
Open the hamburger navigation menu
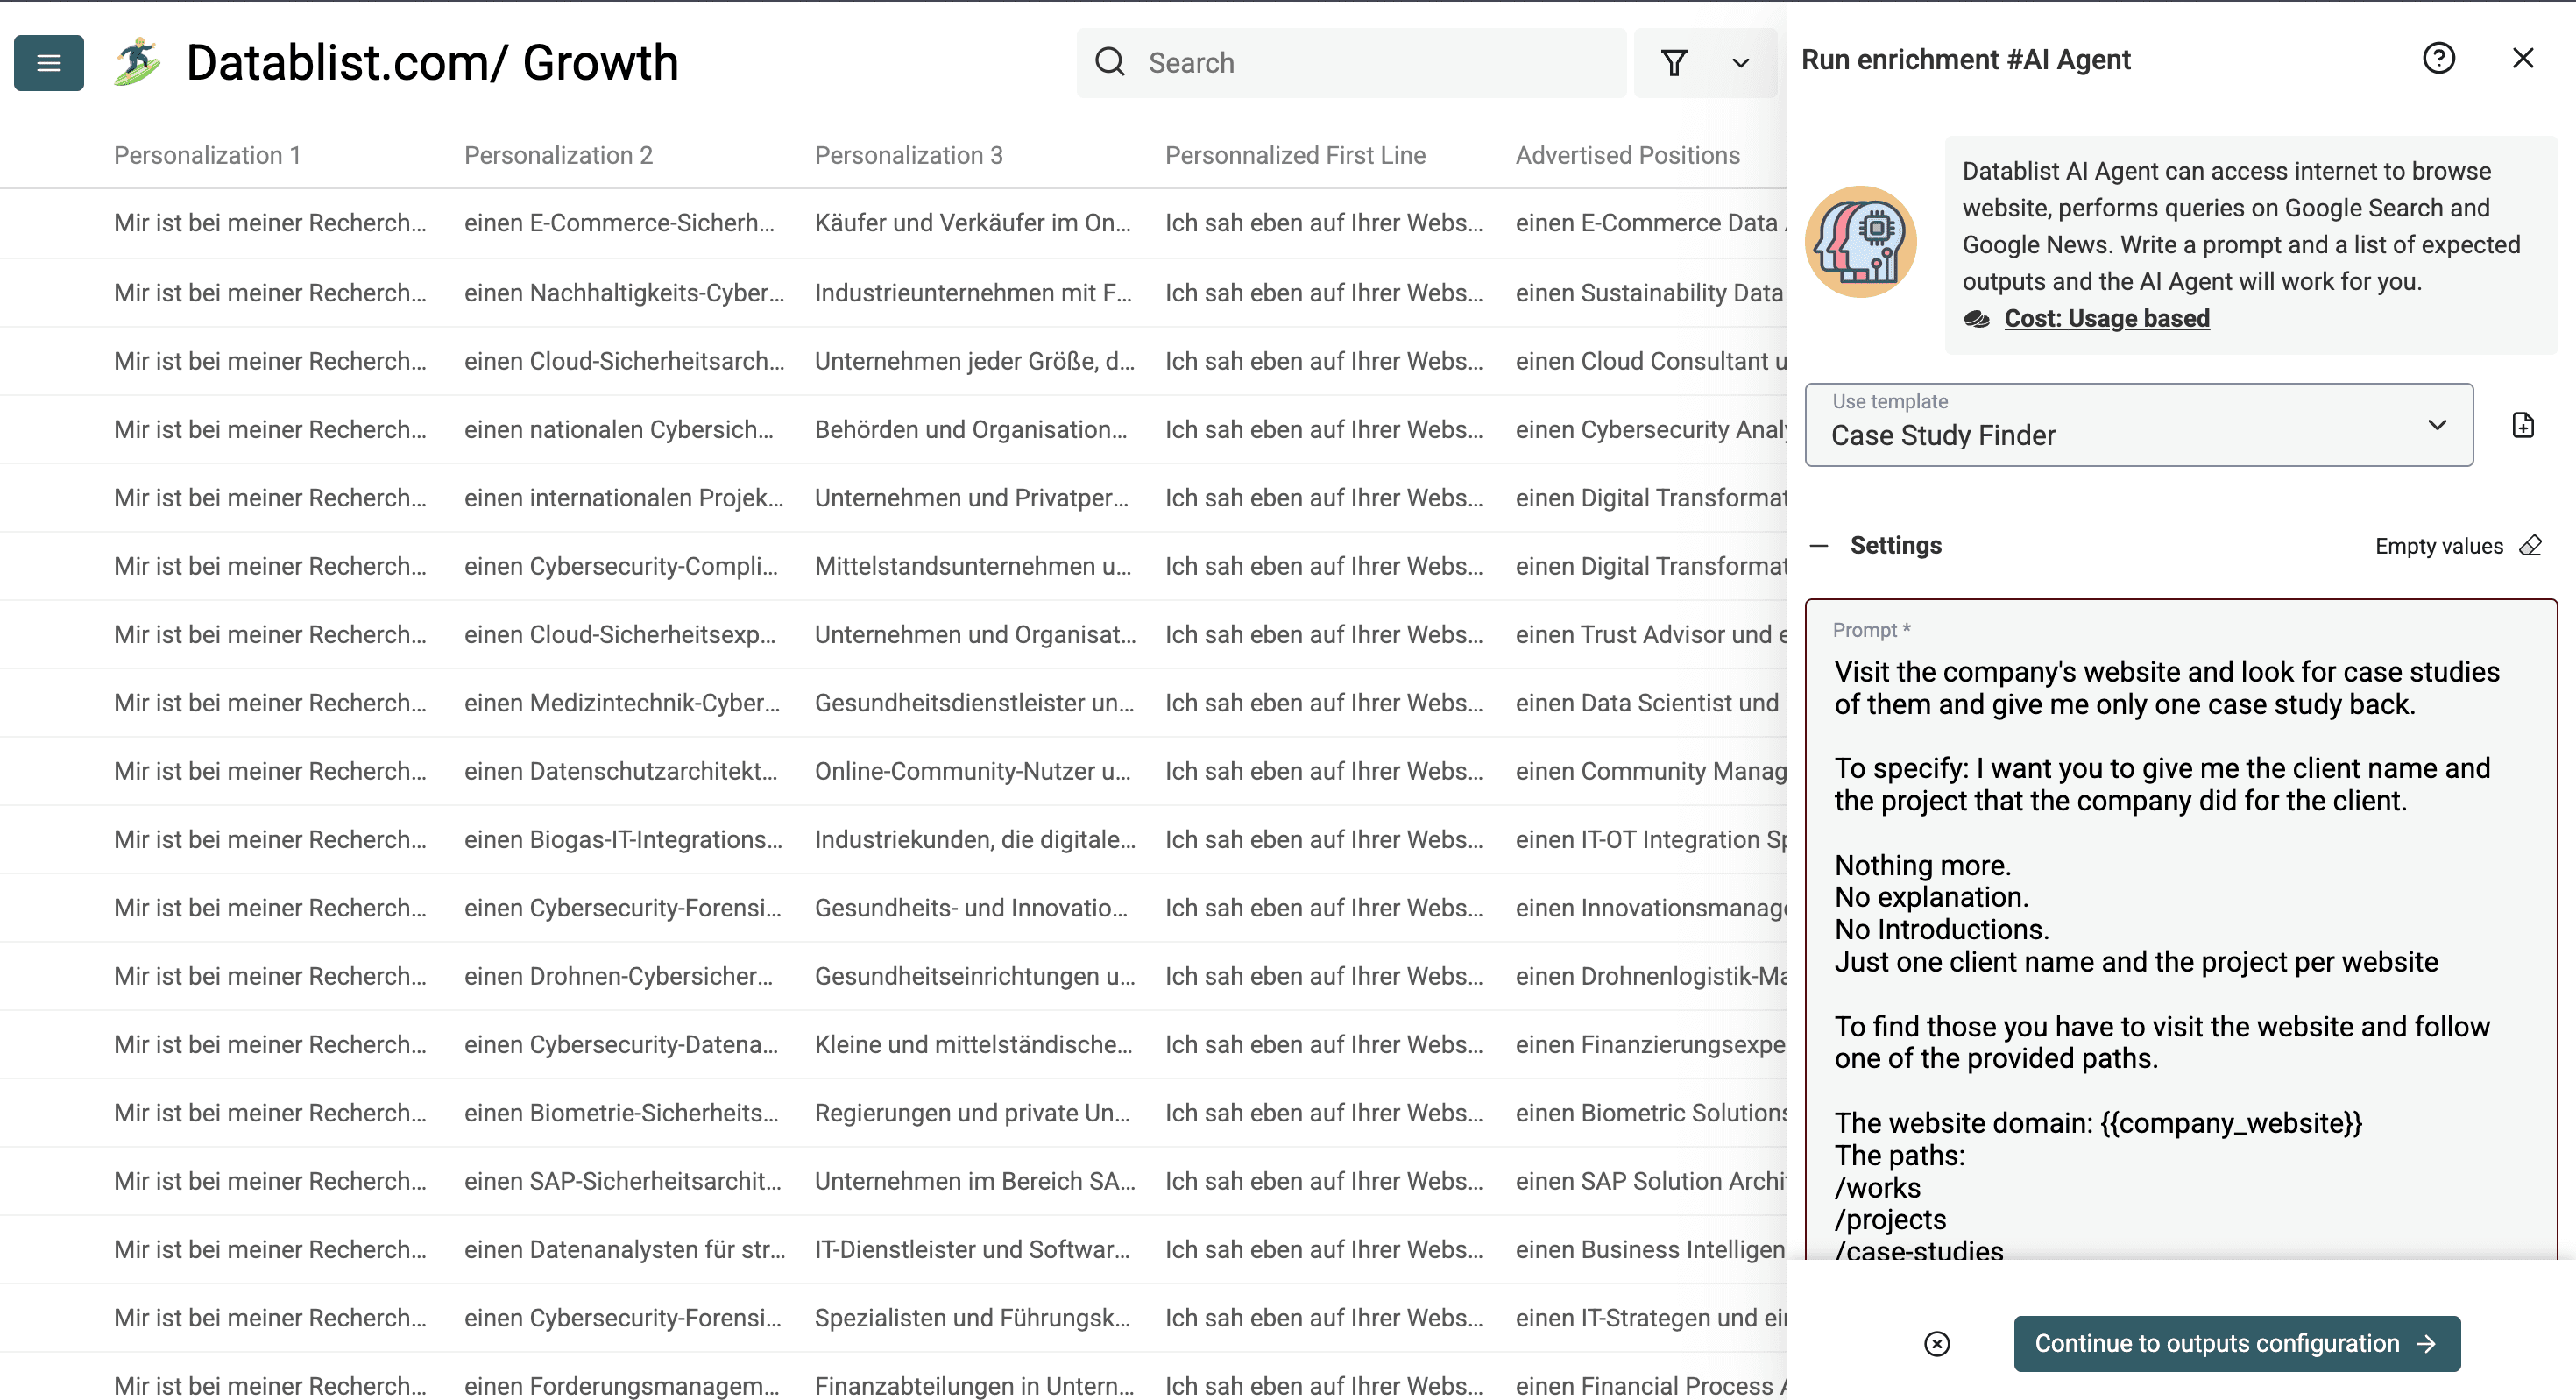[x=47, y=62]
